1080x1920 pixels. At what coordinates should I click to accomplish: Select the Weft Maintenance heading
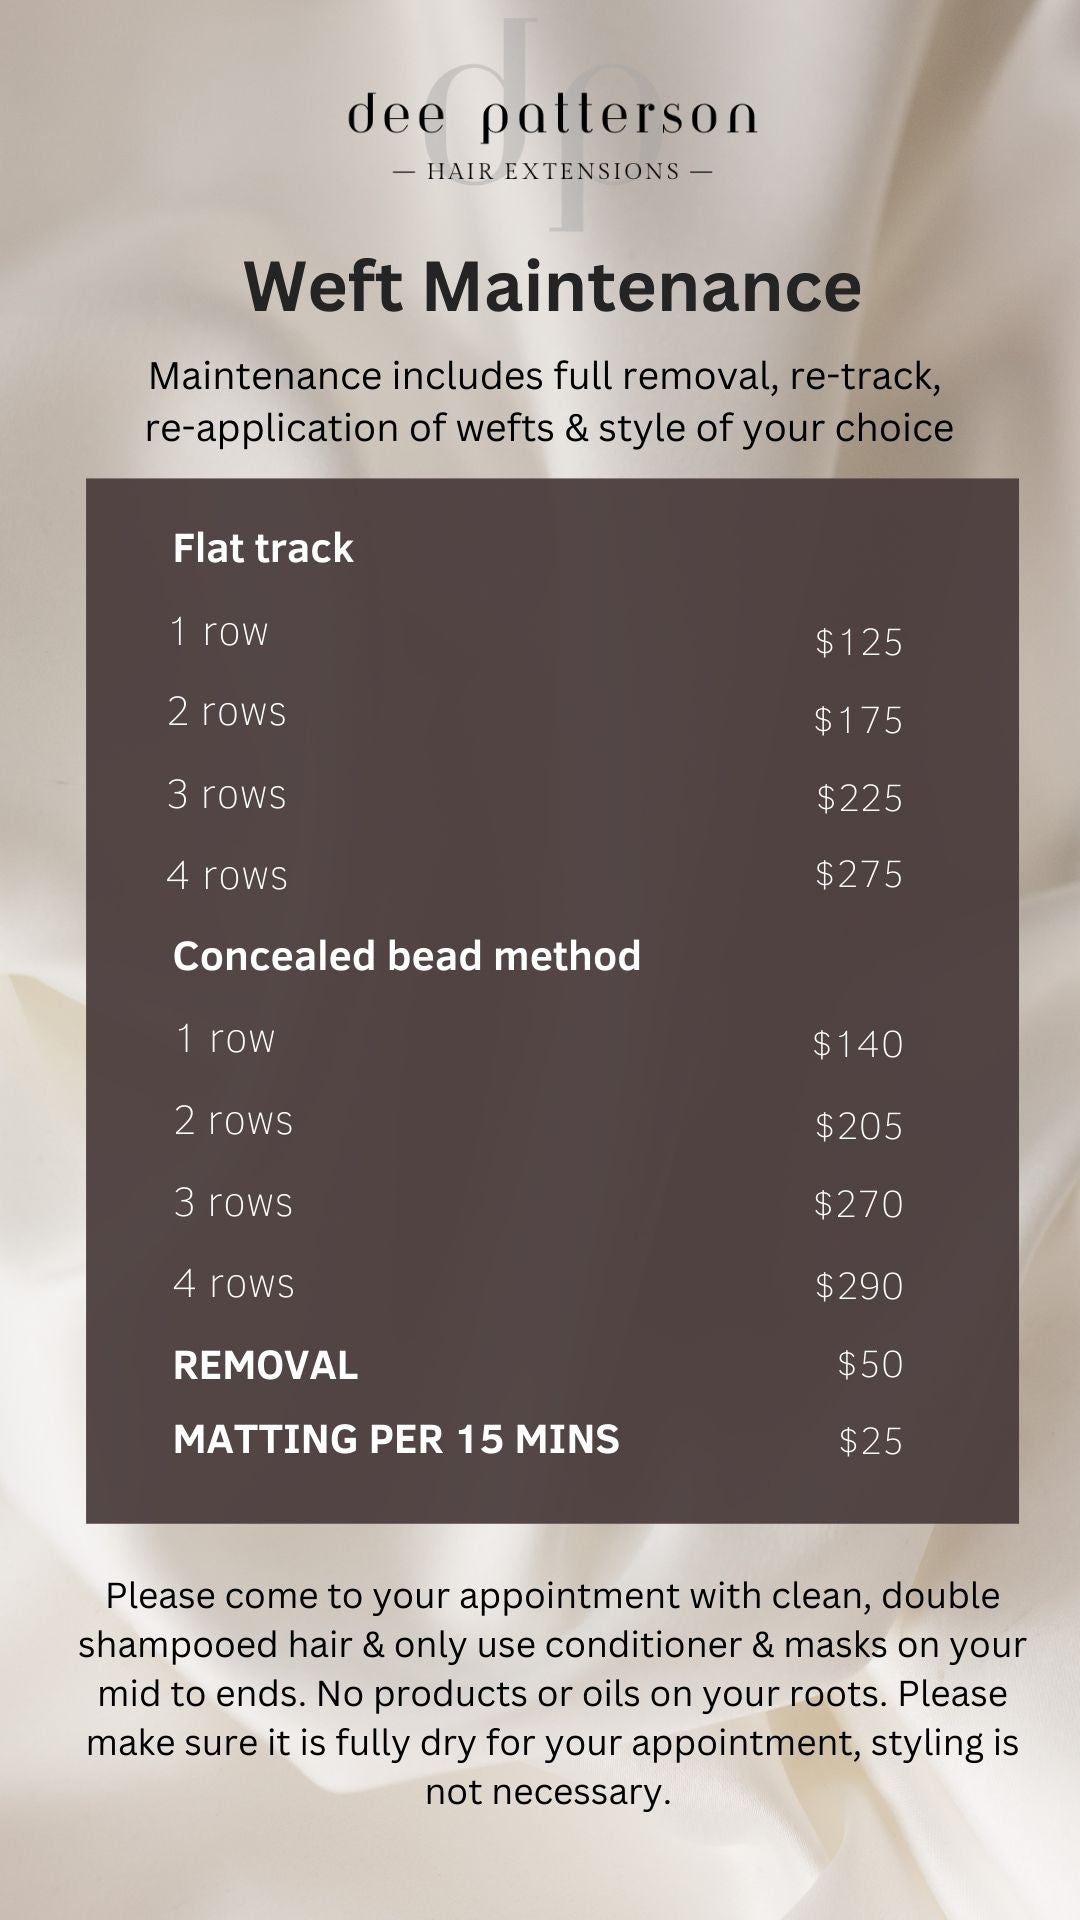pyautogui.click(x=552, y=287)
